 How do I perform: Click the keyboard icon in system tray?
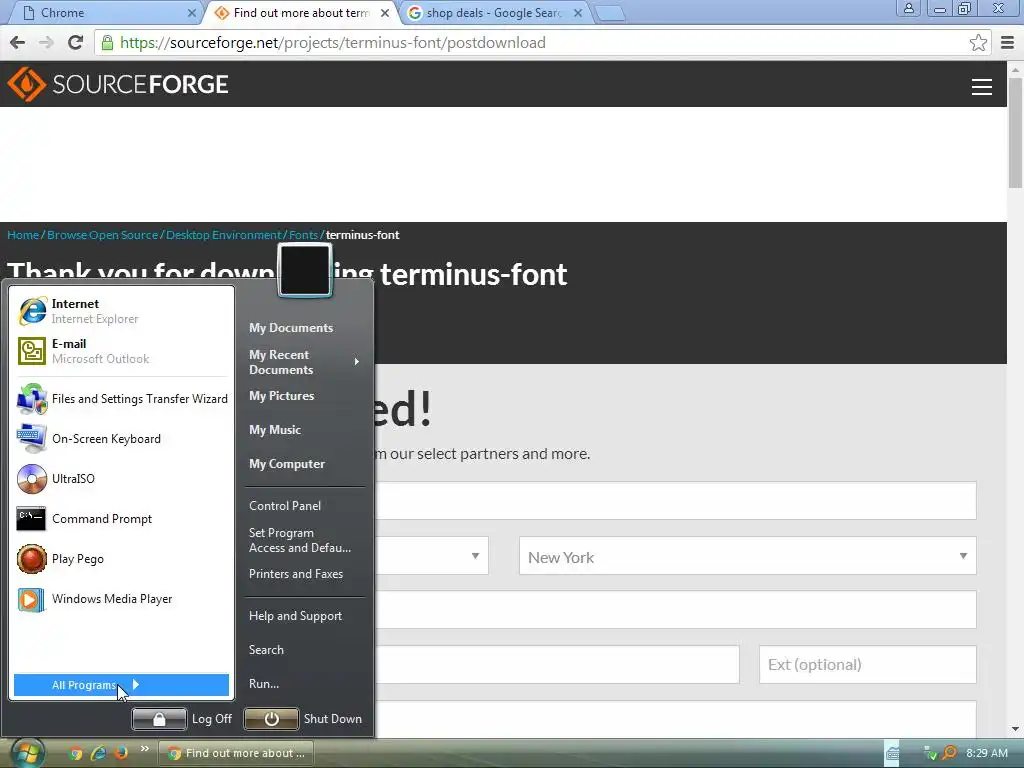pos(892,753)
